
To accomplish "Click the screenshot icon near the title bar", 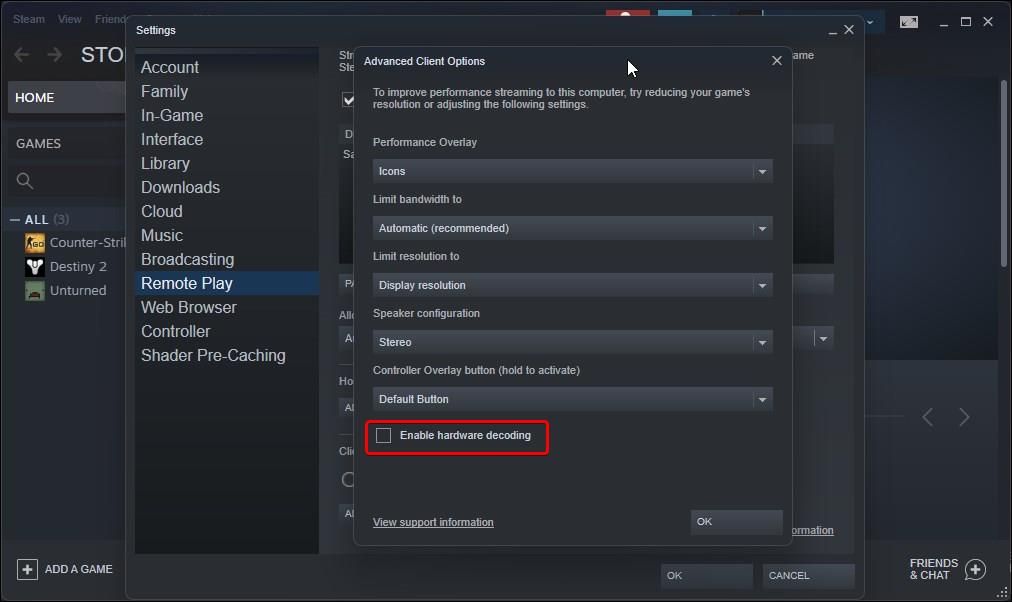I will click(908, 21).
